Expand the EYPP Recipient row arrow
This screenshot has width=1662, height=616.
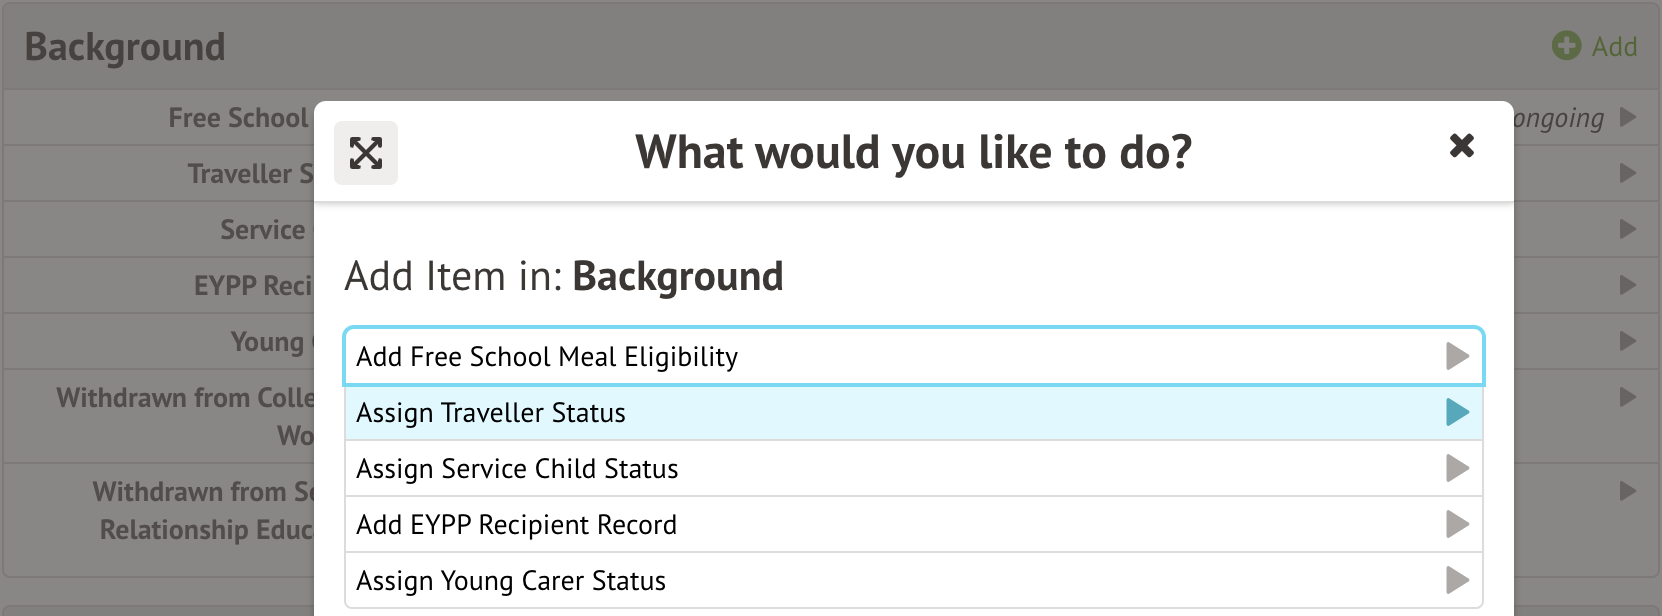click(x=1628, y=286)
